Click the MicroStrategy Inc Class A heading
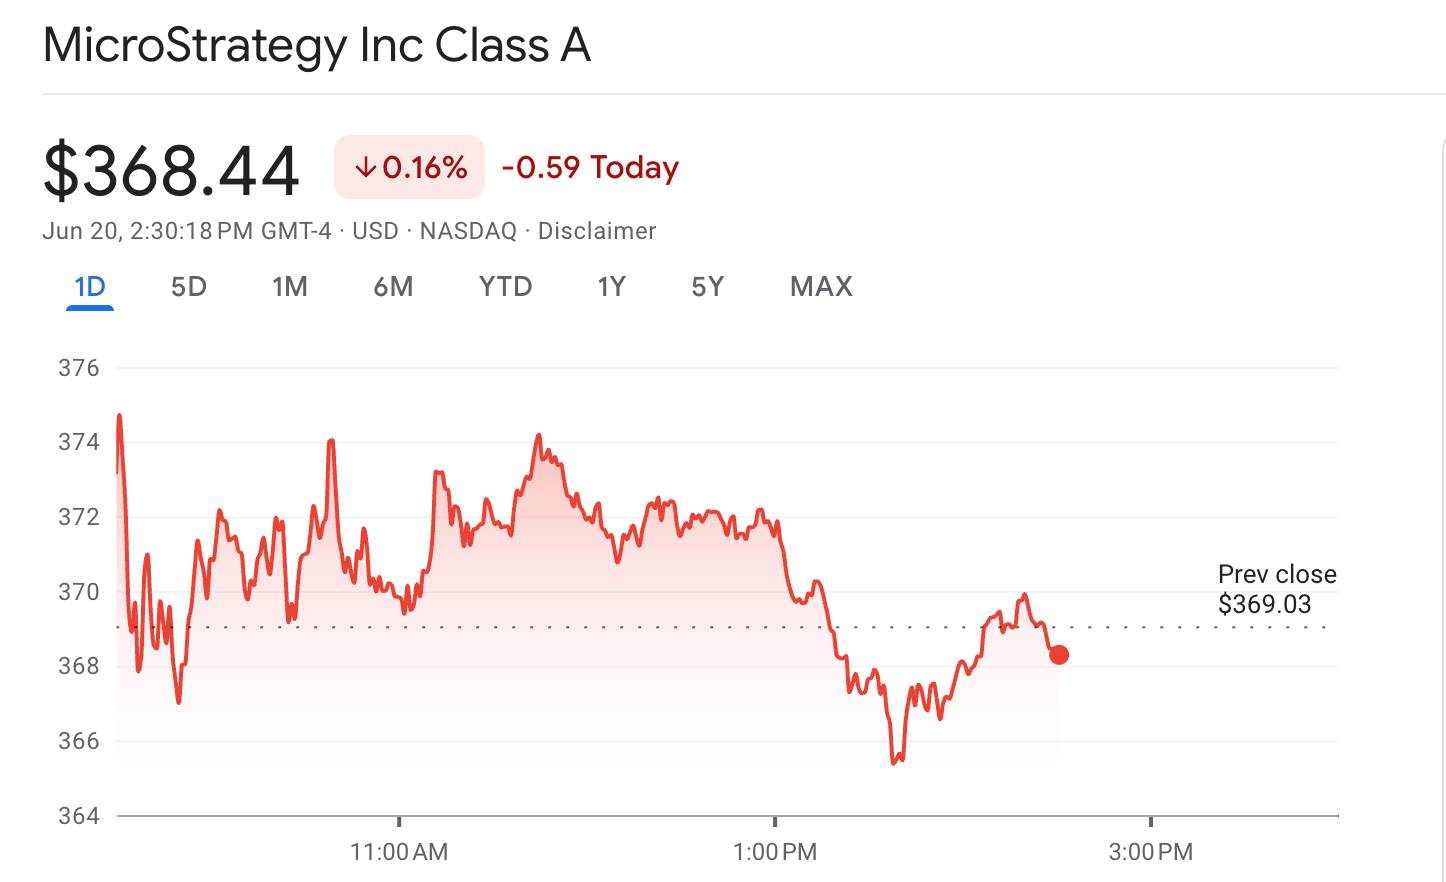The width and height of the screenshot is (1446, 882). [x=317, y=46]
